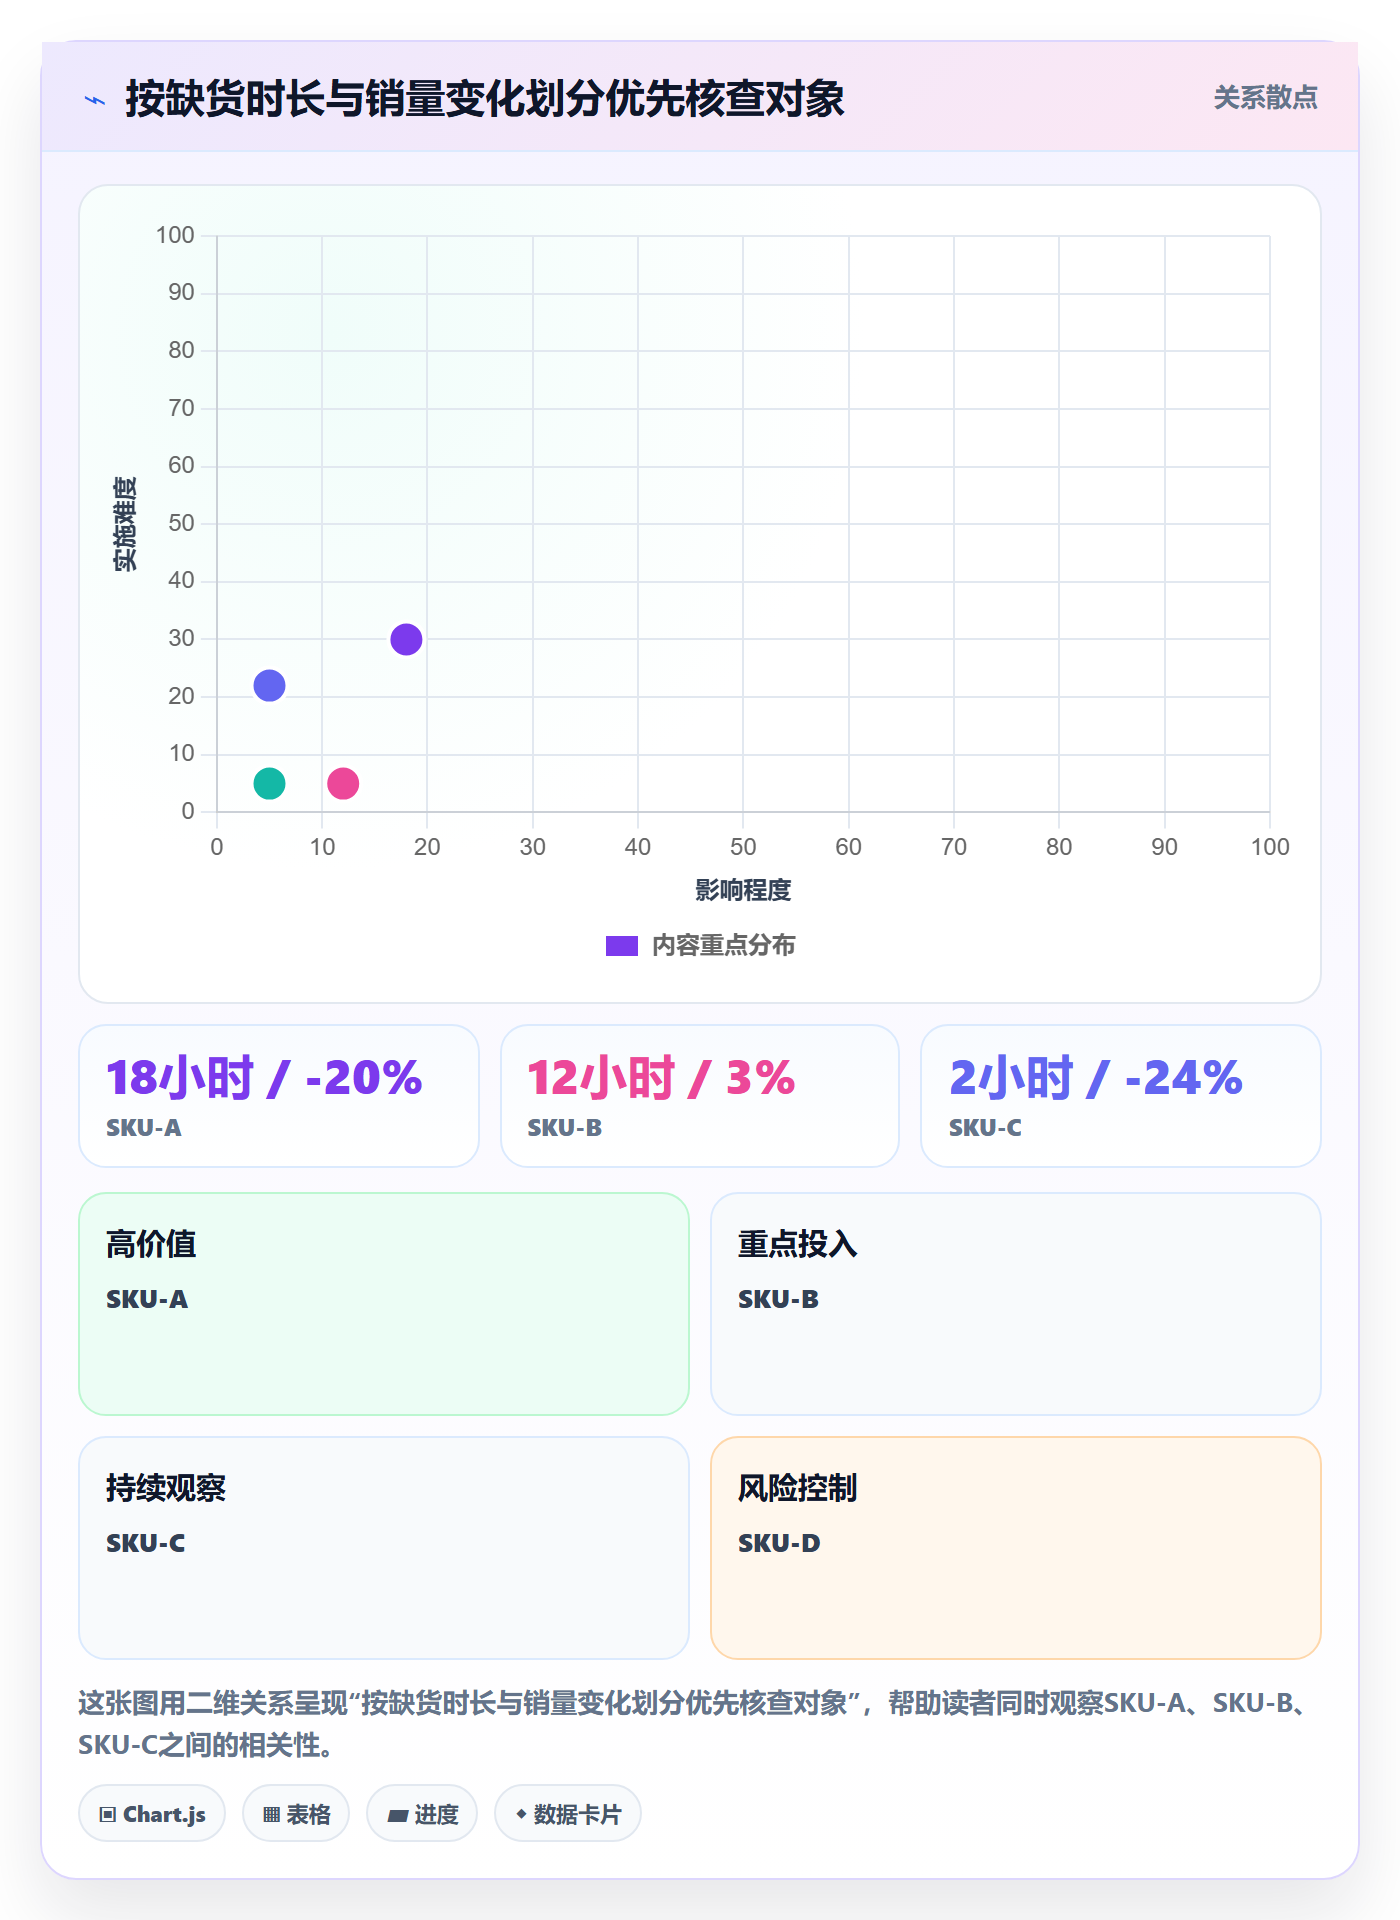Click the chart title 按缺货时长与销量变化划分优先核查对象
This screenshot has width=1400, height=1920.
tap(485, 99)
